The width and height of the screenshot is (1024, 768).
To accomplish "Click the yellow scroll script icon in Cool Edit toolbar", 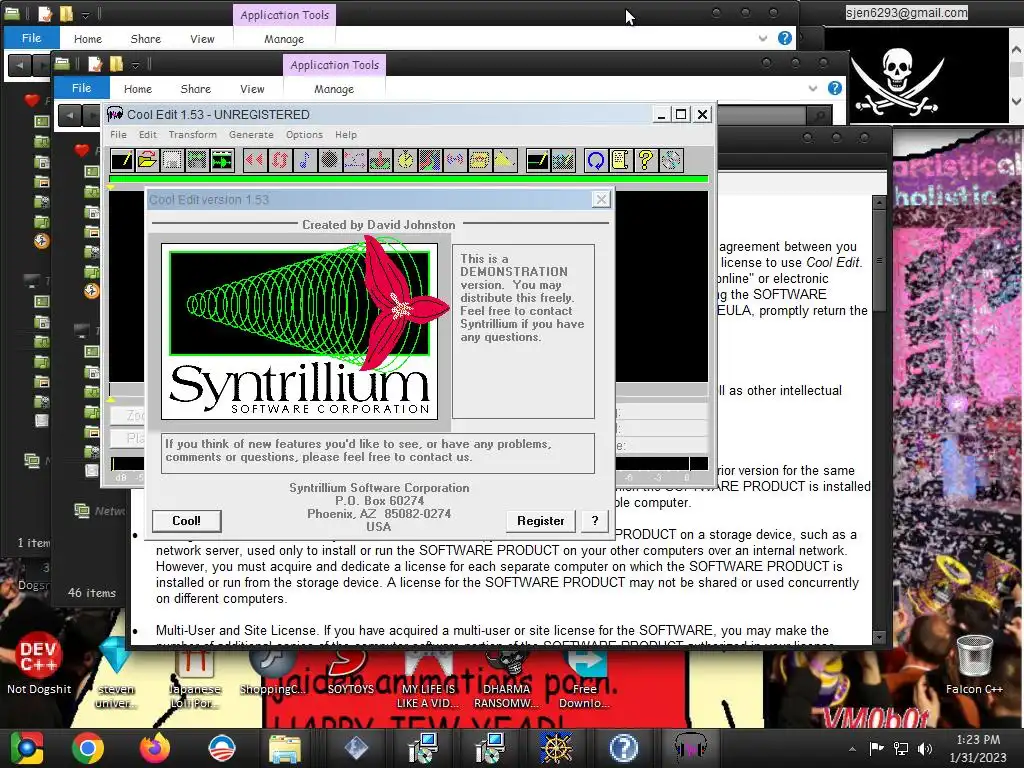I will [x=620, y=160].
